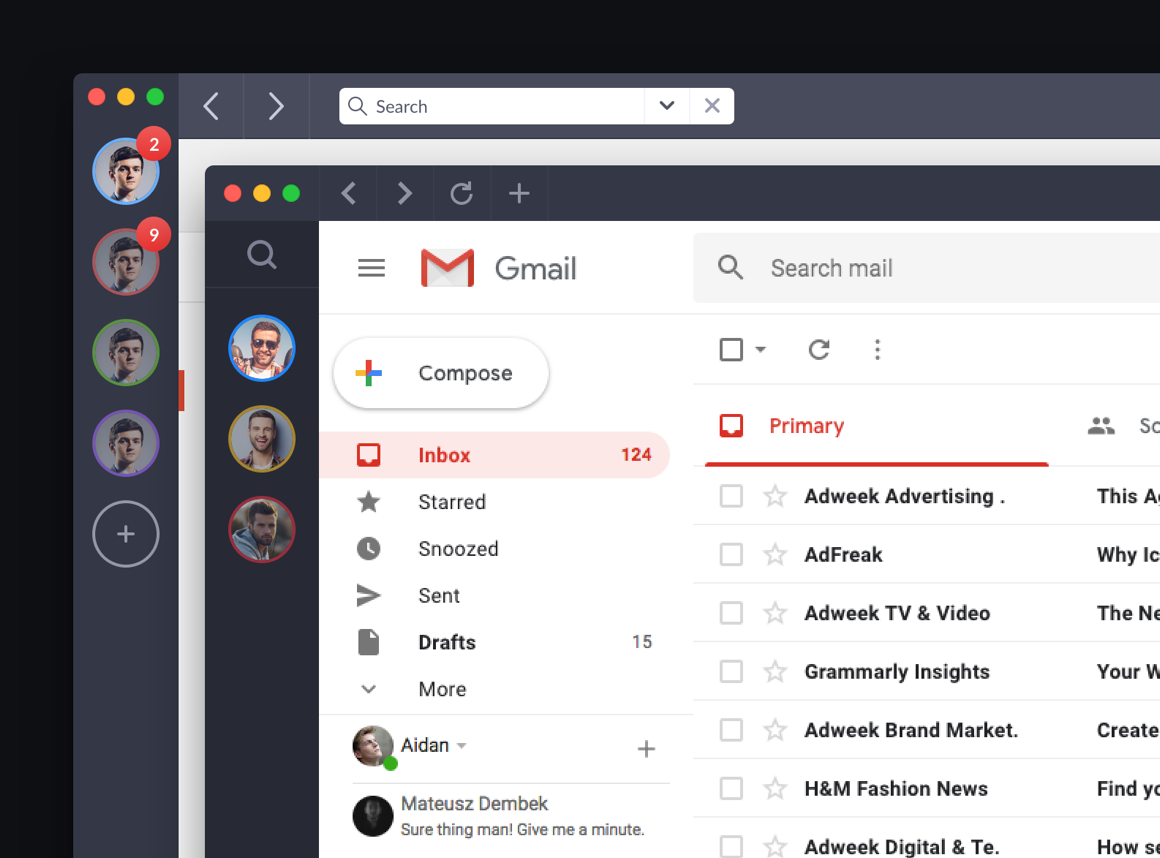The width and height of the screenshot is (1160, 858).
Task: Click the Search mail magnifier icon
Action: click(730, 267)
